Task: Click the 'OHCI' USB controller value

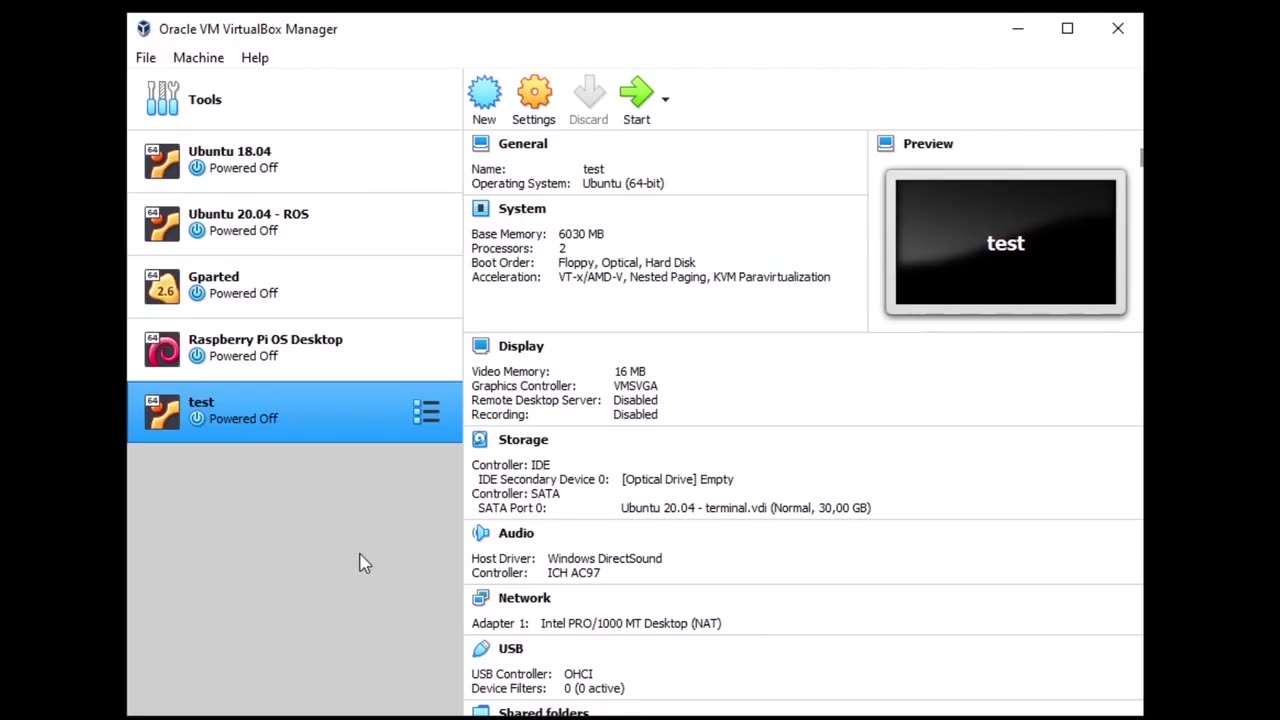Action: click(x=578, y=675)
